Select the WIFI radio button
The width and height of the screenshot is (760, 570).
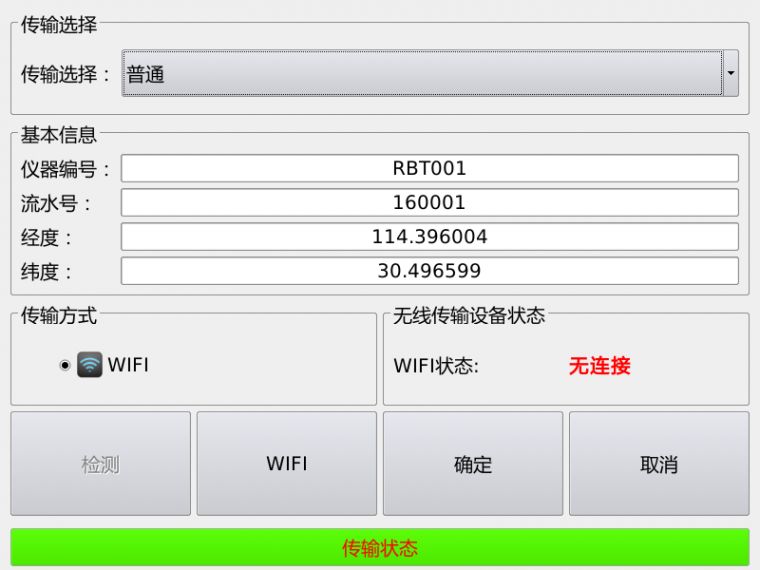click(66, 365)
